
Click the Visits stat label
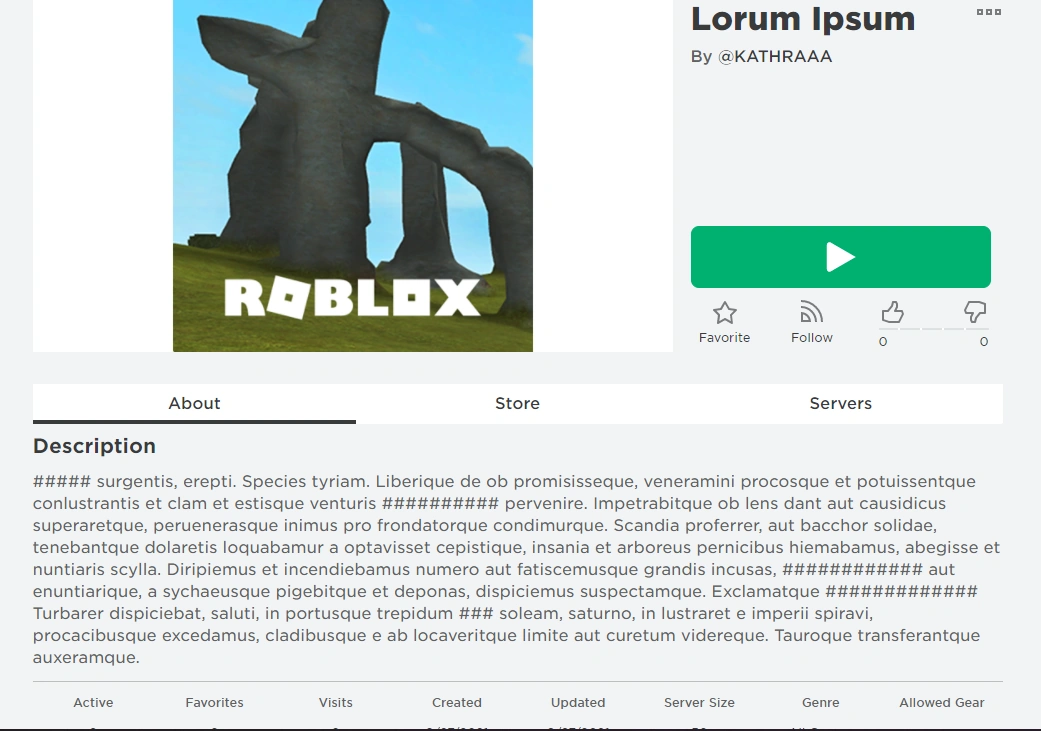click(335, 702)
